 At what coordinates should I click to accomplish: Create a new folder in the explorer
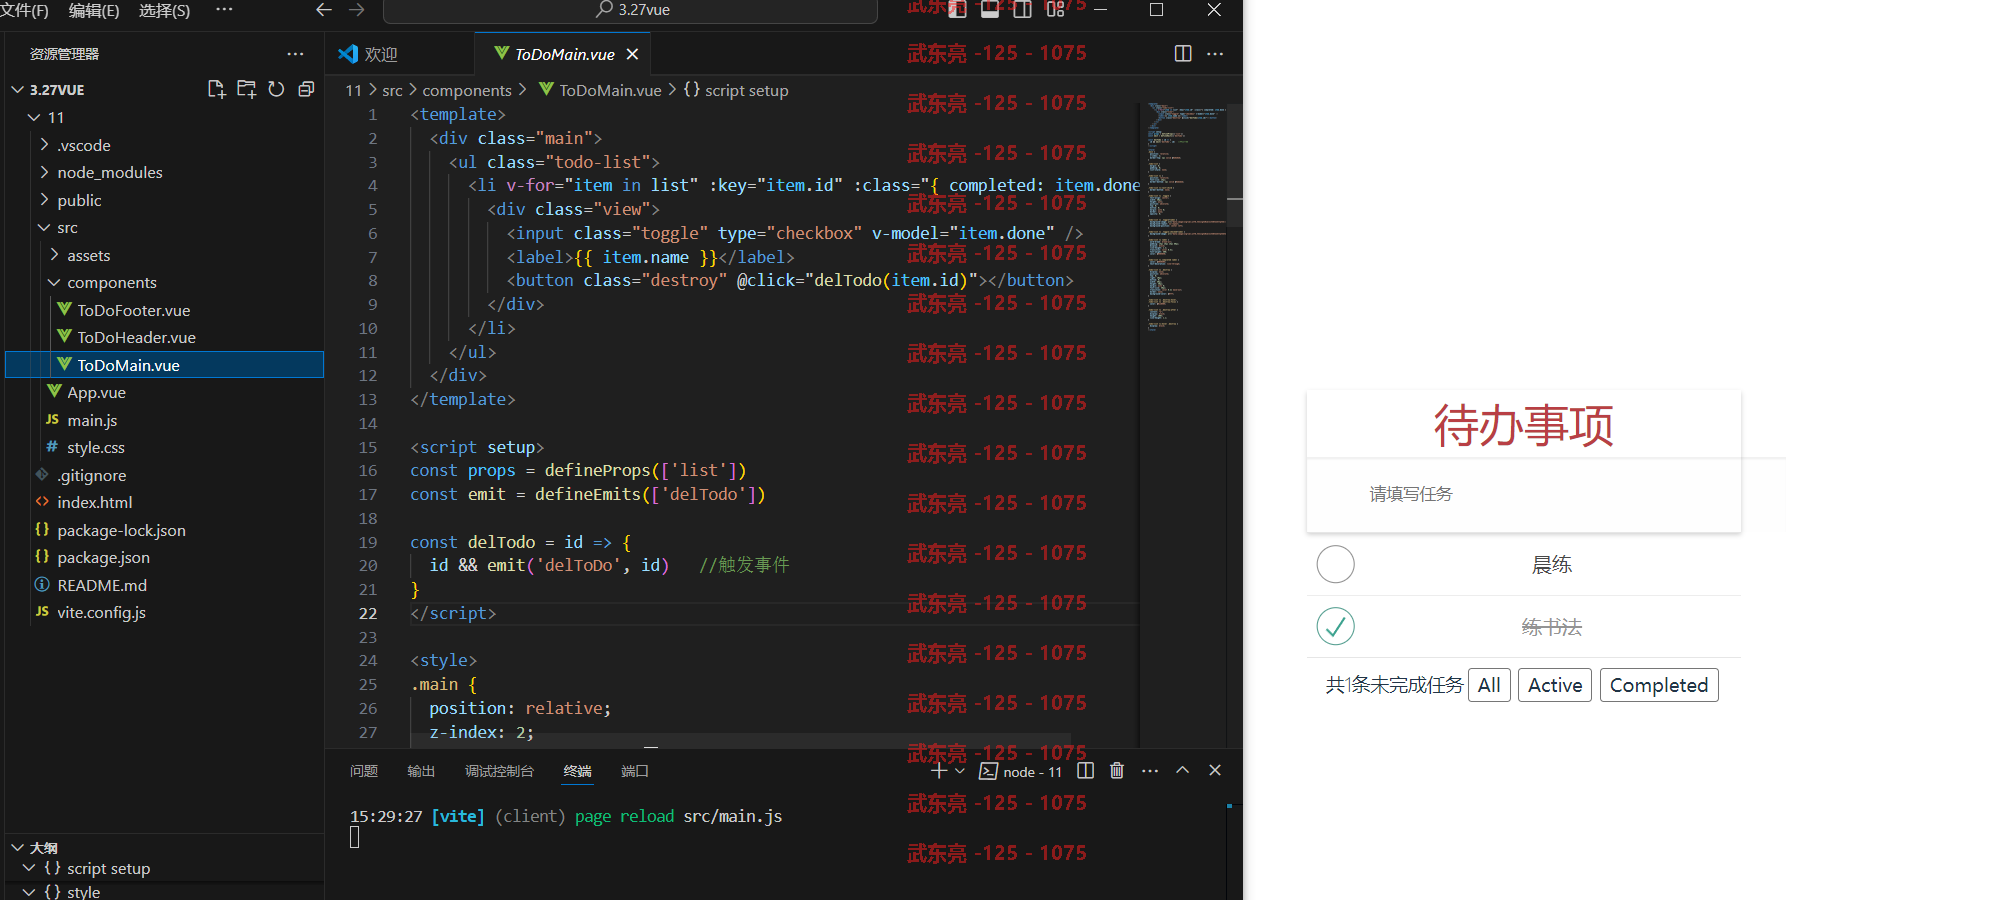[246, 89]
